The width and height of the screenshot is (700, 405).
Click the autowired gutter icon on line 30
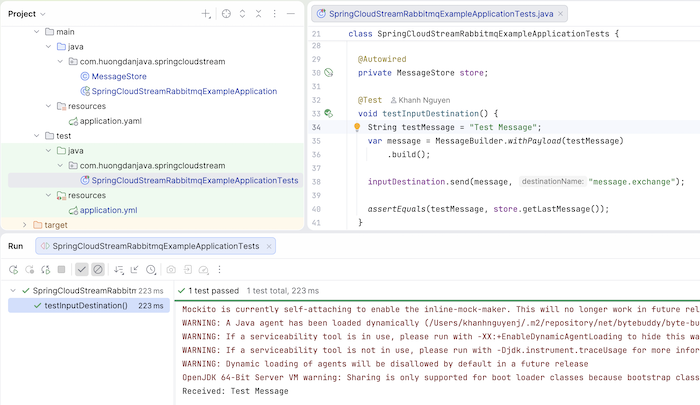coord(329,73)
